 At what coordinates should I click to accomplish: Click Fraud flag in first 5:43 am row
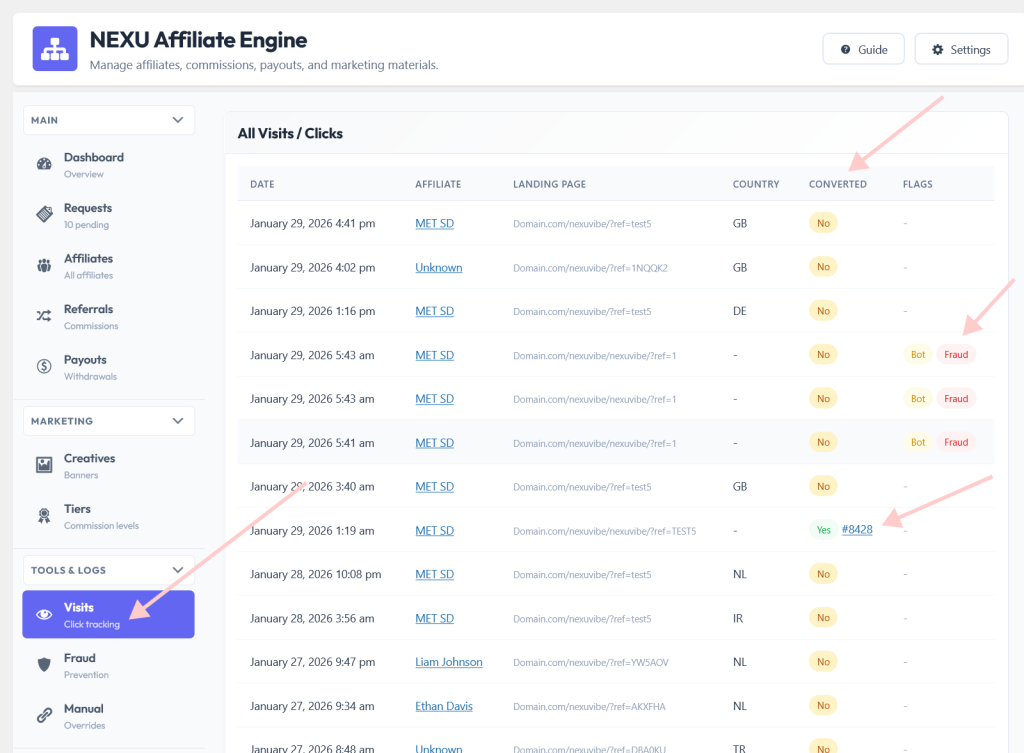[x=956, y=355]
